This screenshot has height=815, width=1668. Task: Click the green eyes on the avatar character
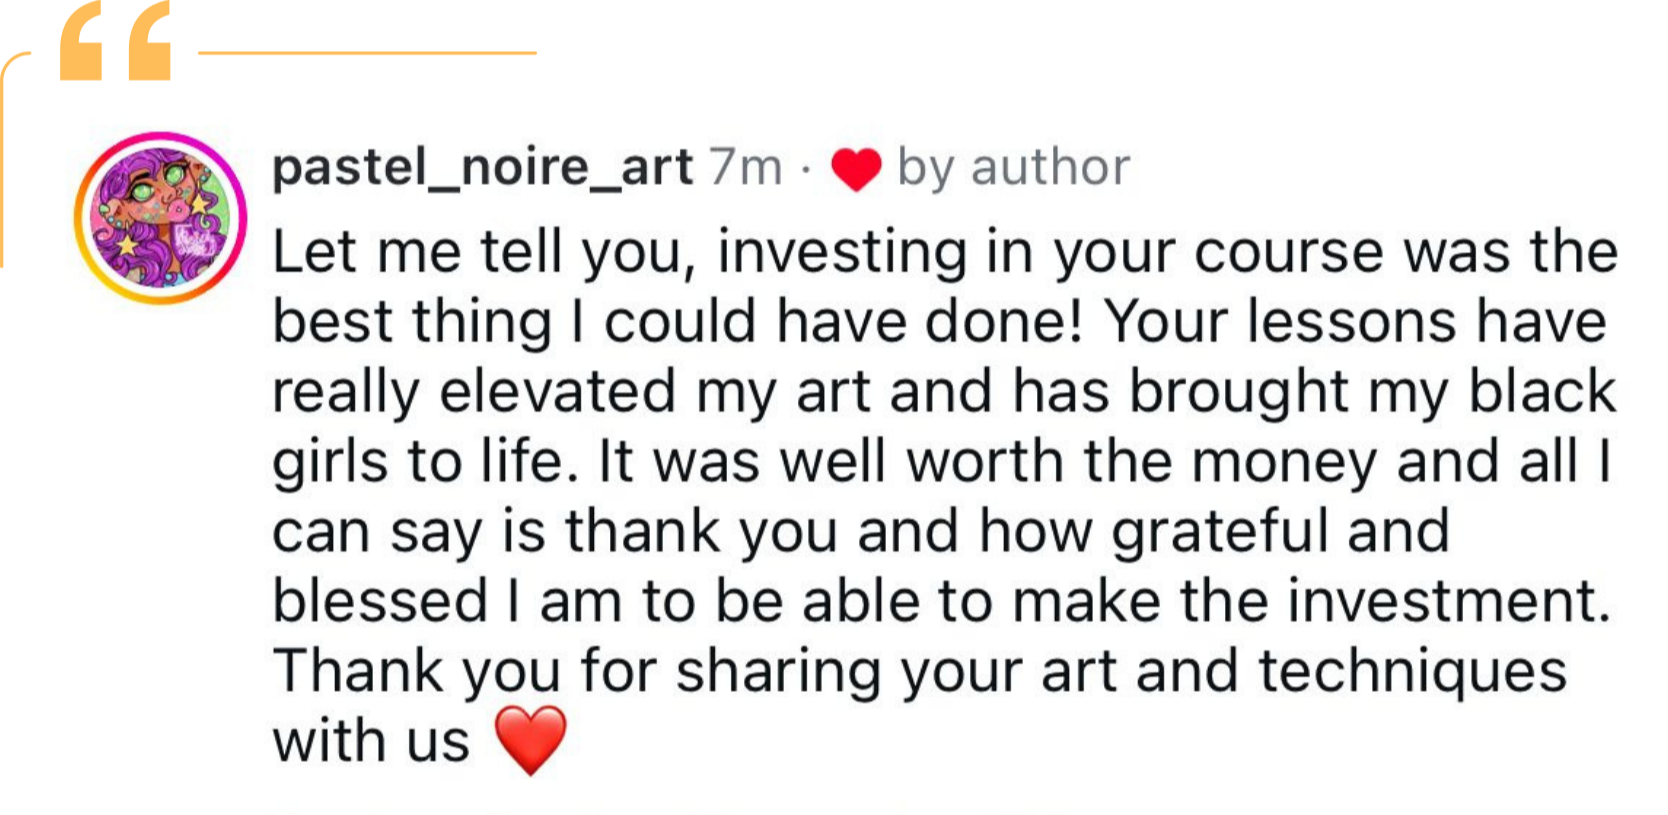pos(156,183)
